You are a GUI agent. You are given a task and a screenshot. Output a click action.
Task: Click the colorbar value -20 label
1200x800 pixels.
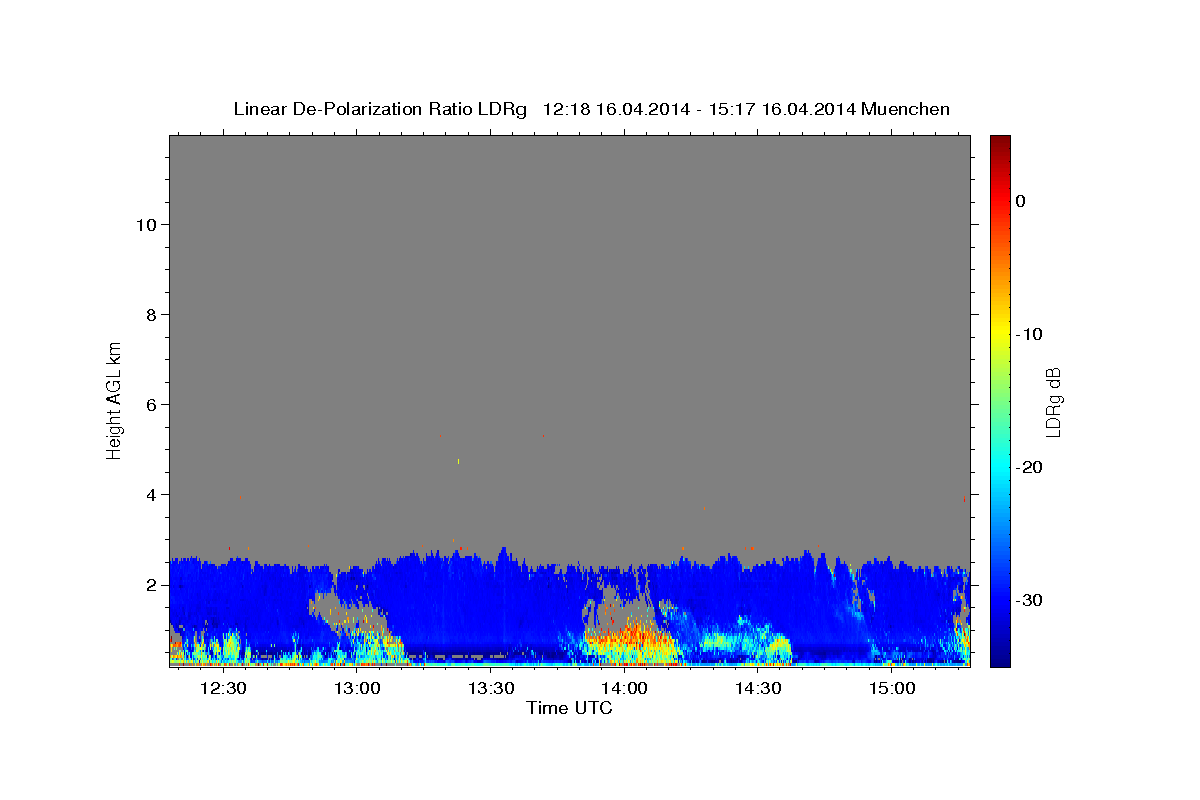click(x=1029, y=467)
